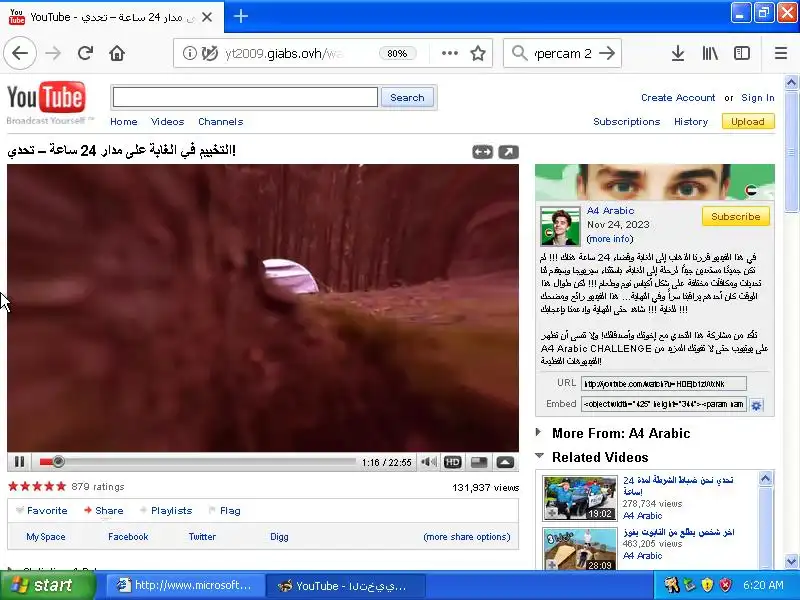
Task: Open the browser library icon
Action: [710, 53]
